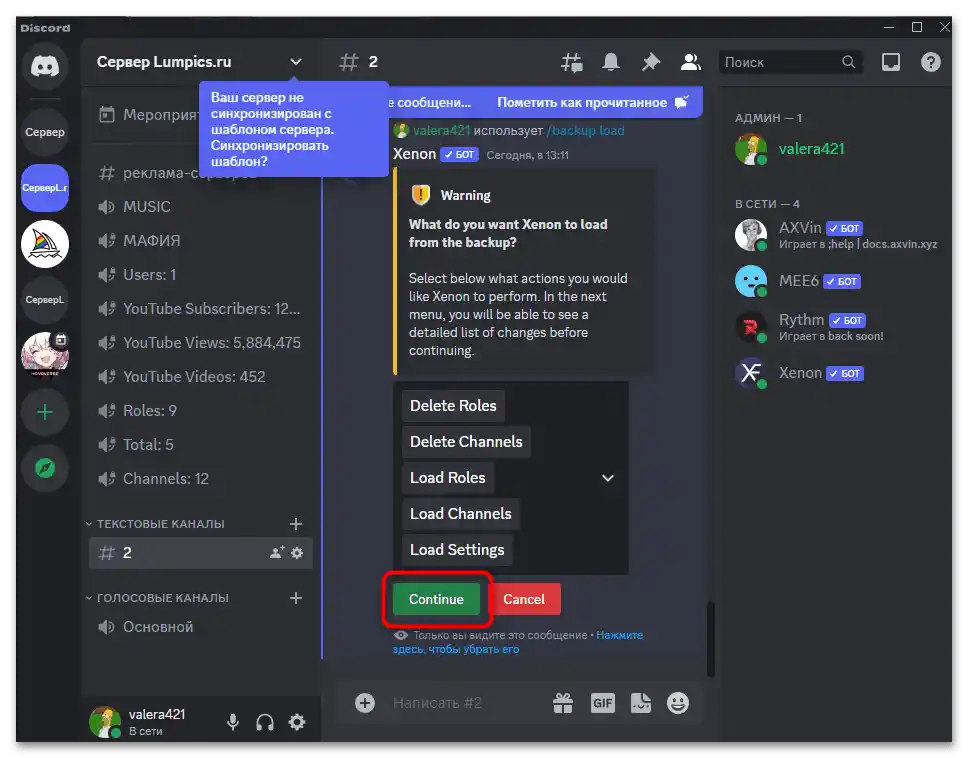Open valera421 user panel avatar
The height and width of the screenshot is (758, 968).
[x=105, y=722]
